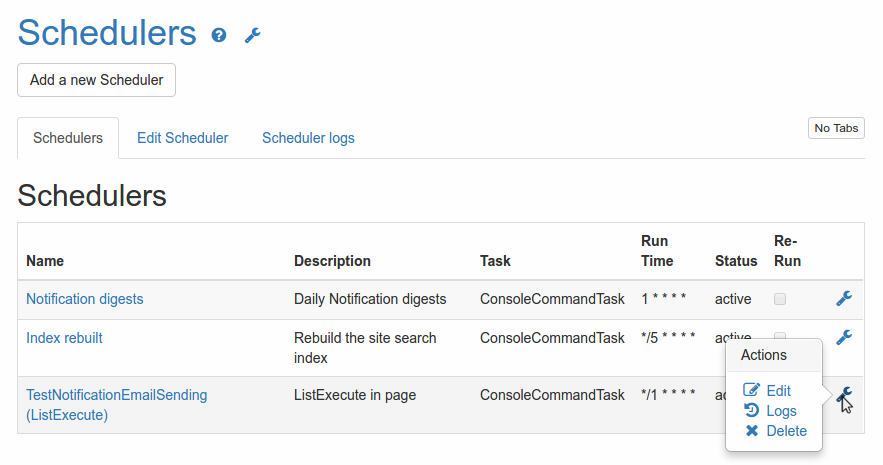Click the Logs history icon in the Actions popup
Image resolution: width=883 pixels, height=465 pixels.
pyautogui.click(x=752, y=411)
